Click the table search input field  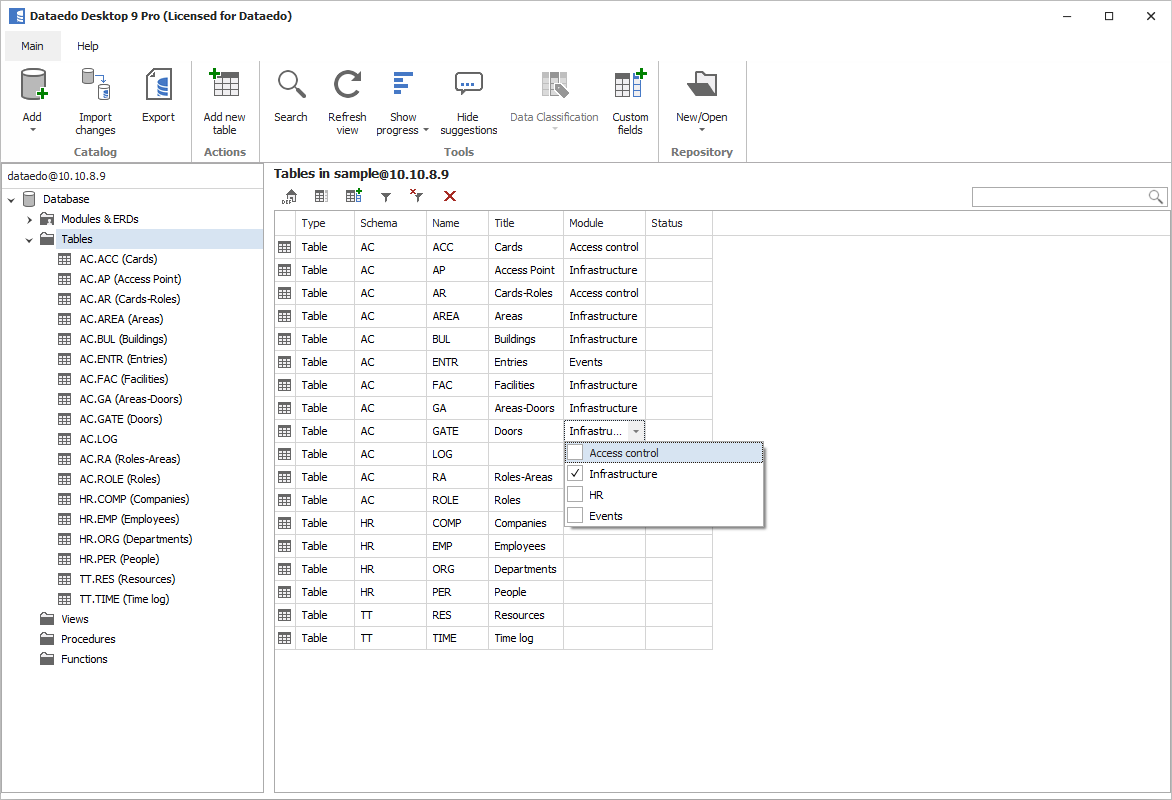(x=1060, y=197)
